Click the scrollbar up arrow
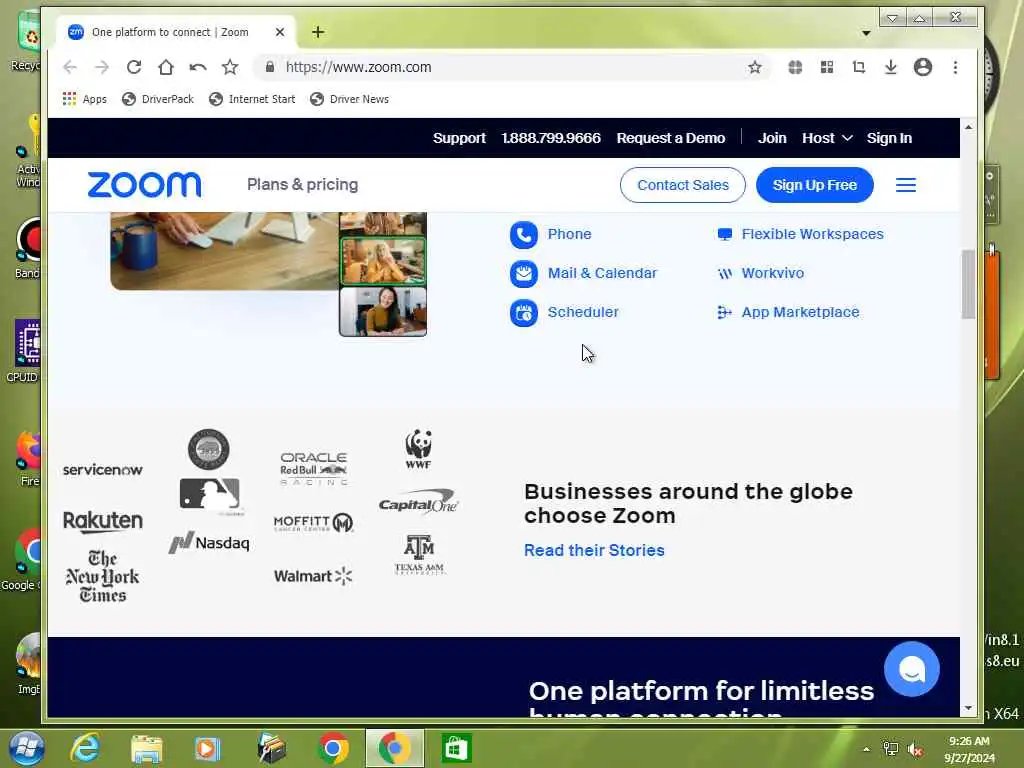This screenshot has width=1024, height=768. click(x=968, y=127)
